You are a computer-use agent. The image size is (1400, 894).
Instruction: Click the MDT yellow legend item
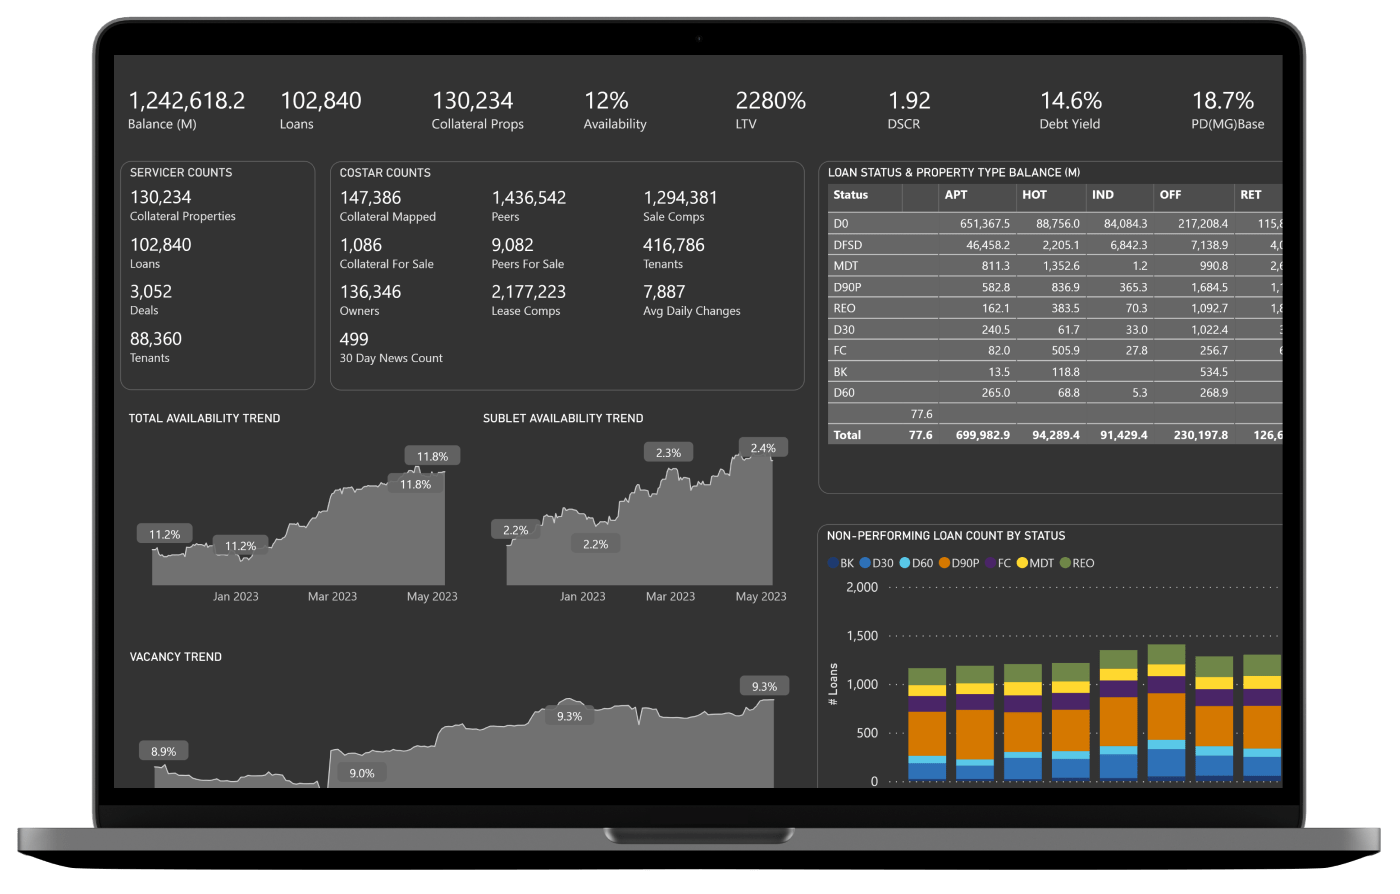(1022, 563)
